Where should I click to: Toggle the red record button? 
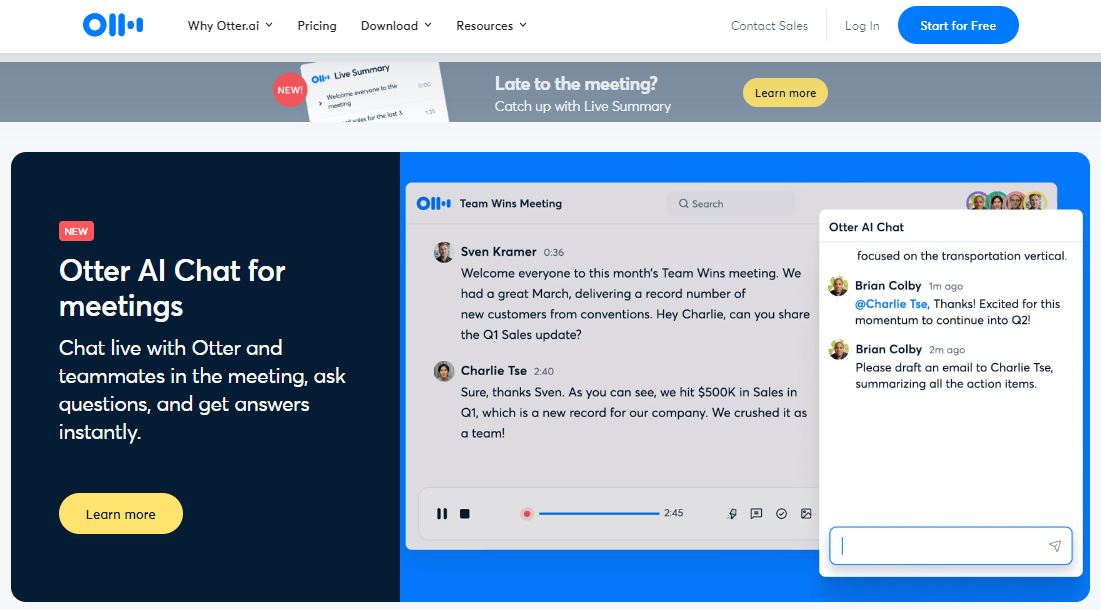[x=527, y=513]
